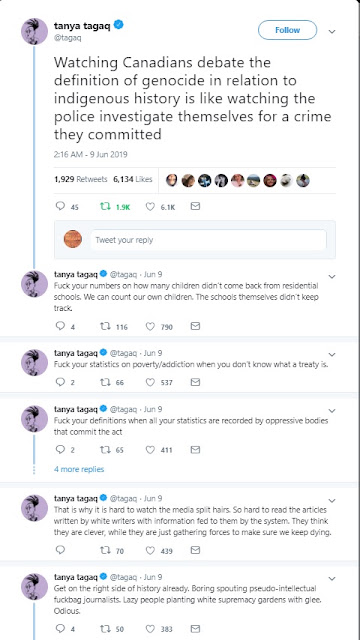Retweet the 'media split hairs' tweet with 70 retweets
Screen dimensions: 360x640
[105, 550]
